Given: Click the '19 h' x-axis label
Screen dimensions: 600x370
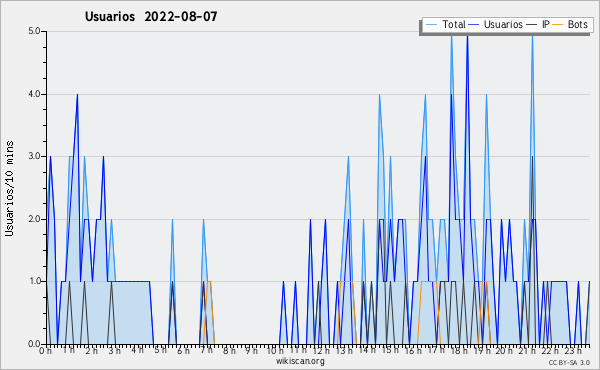Looking at the screenshot, I should pos(482,351).
